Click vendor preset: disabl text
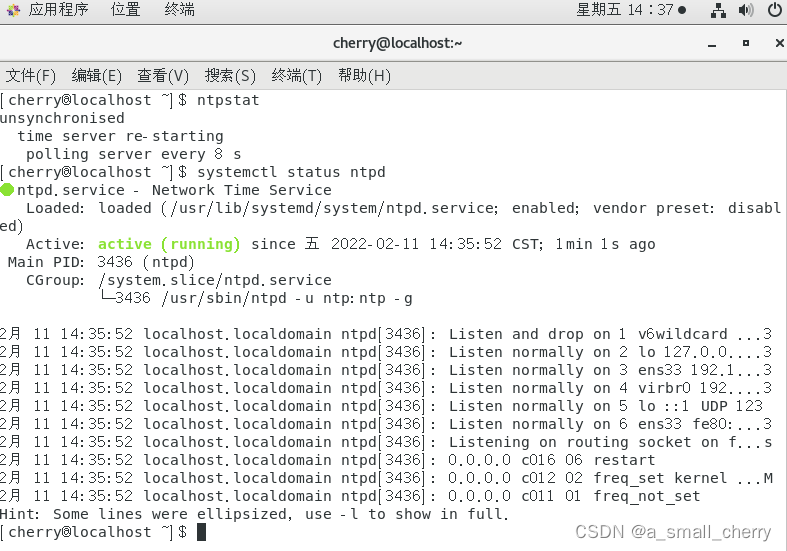 (687, 208)
